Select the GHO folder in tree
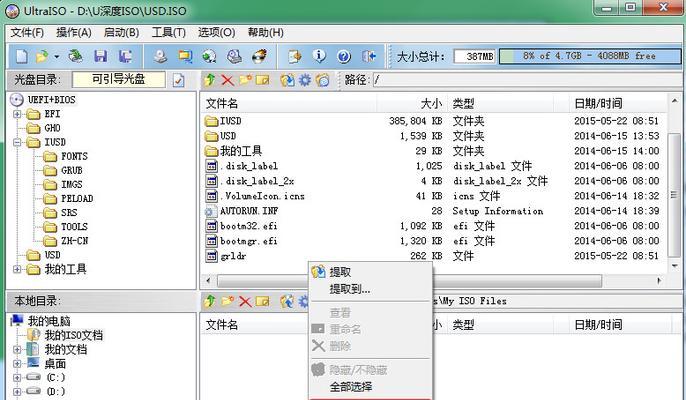Screen dimensions: 686x400 click(x=52, y=128)
